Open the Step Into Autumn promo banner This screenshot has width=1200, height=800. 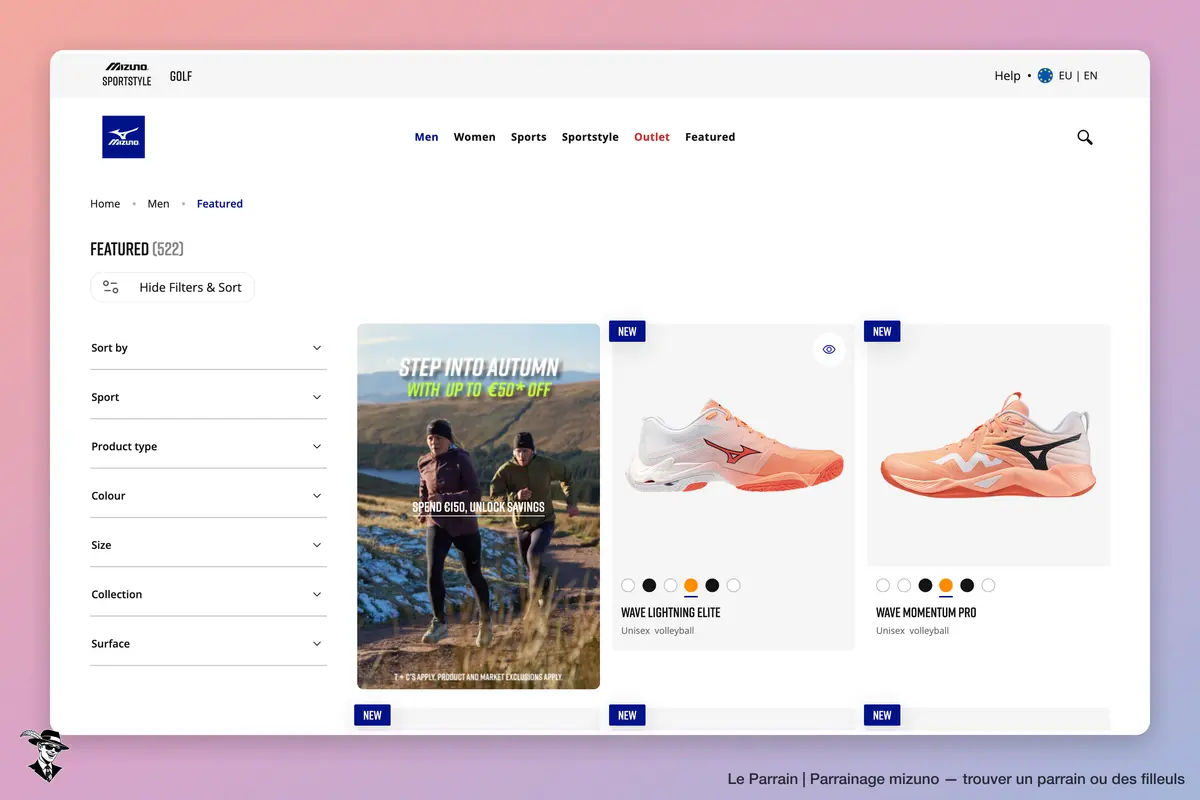coord(478,506)
